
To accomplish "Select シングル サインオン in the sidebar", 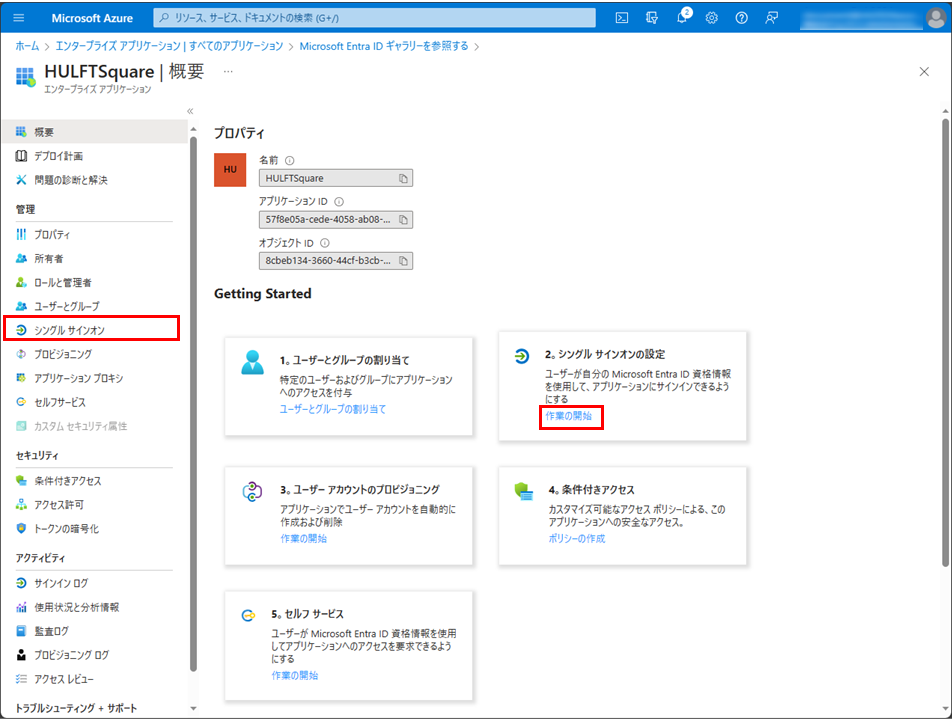I will pyautogui.click(x=69, y=330).
